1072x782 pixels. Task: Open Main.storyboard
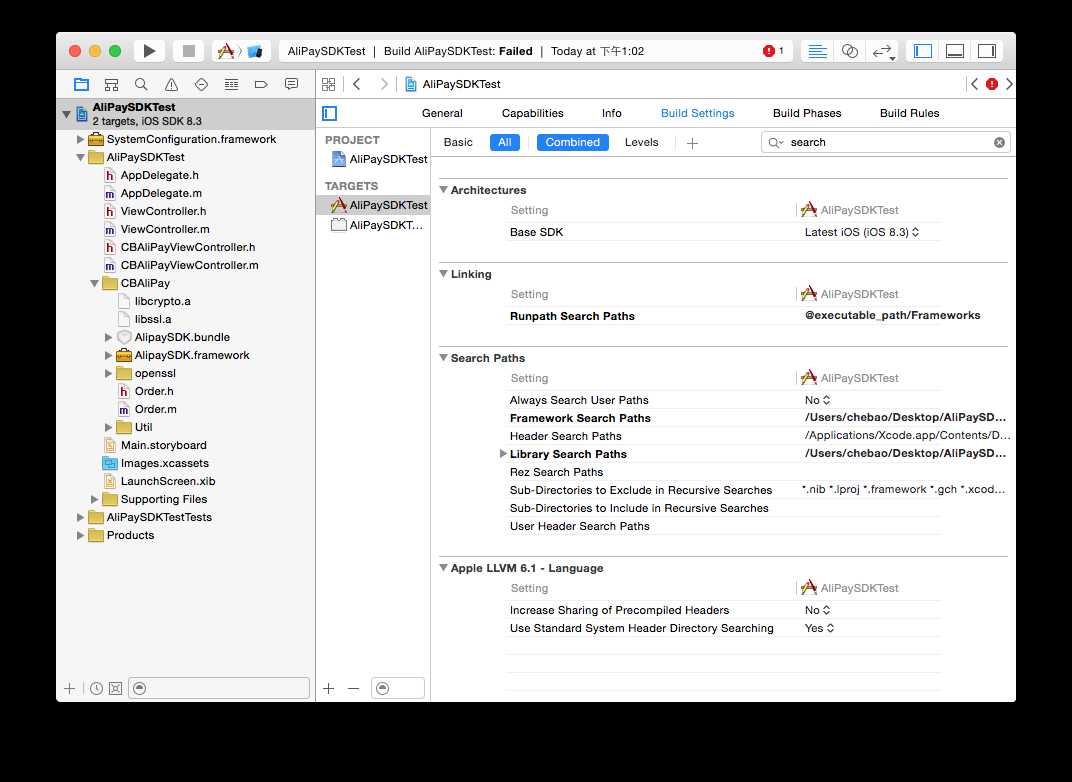(163, 445)
